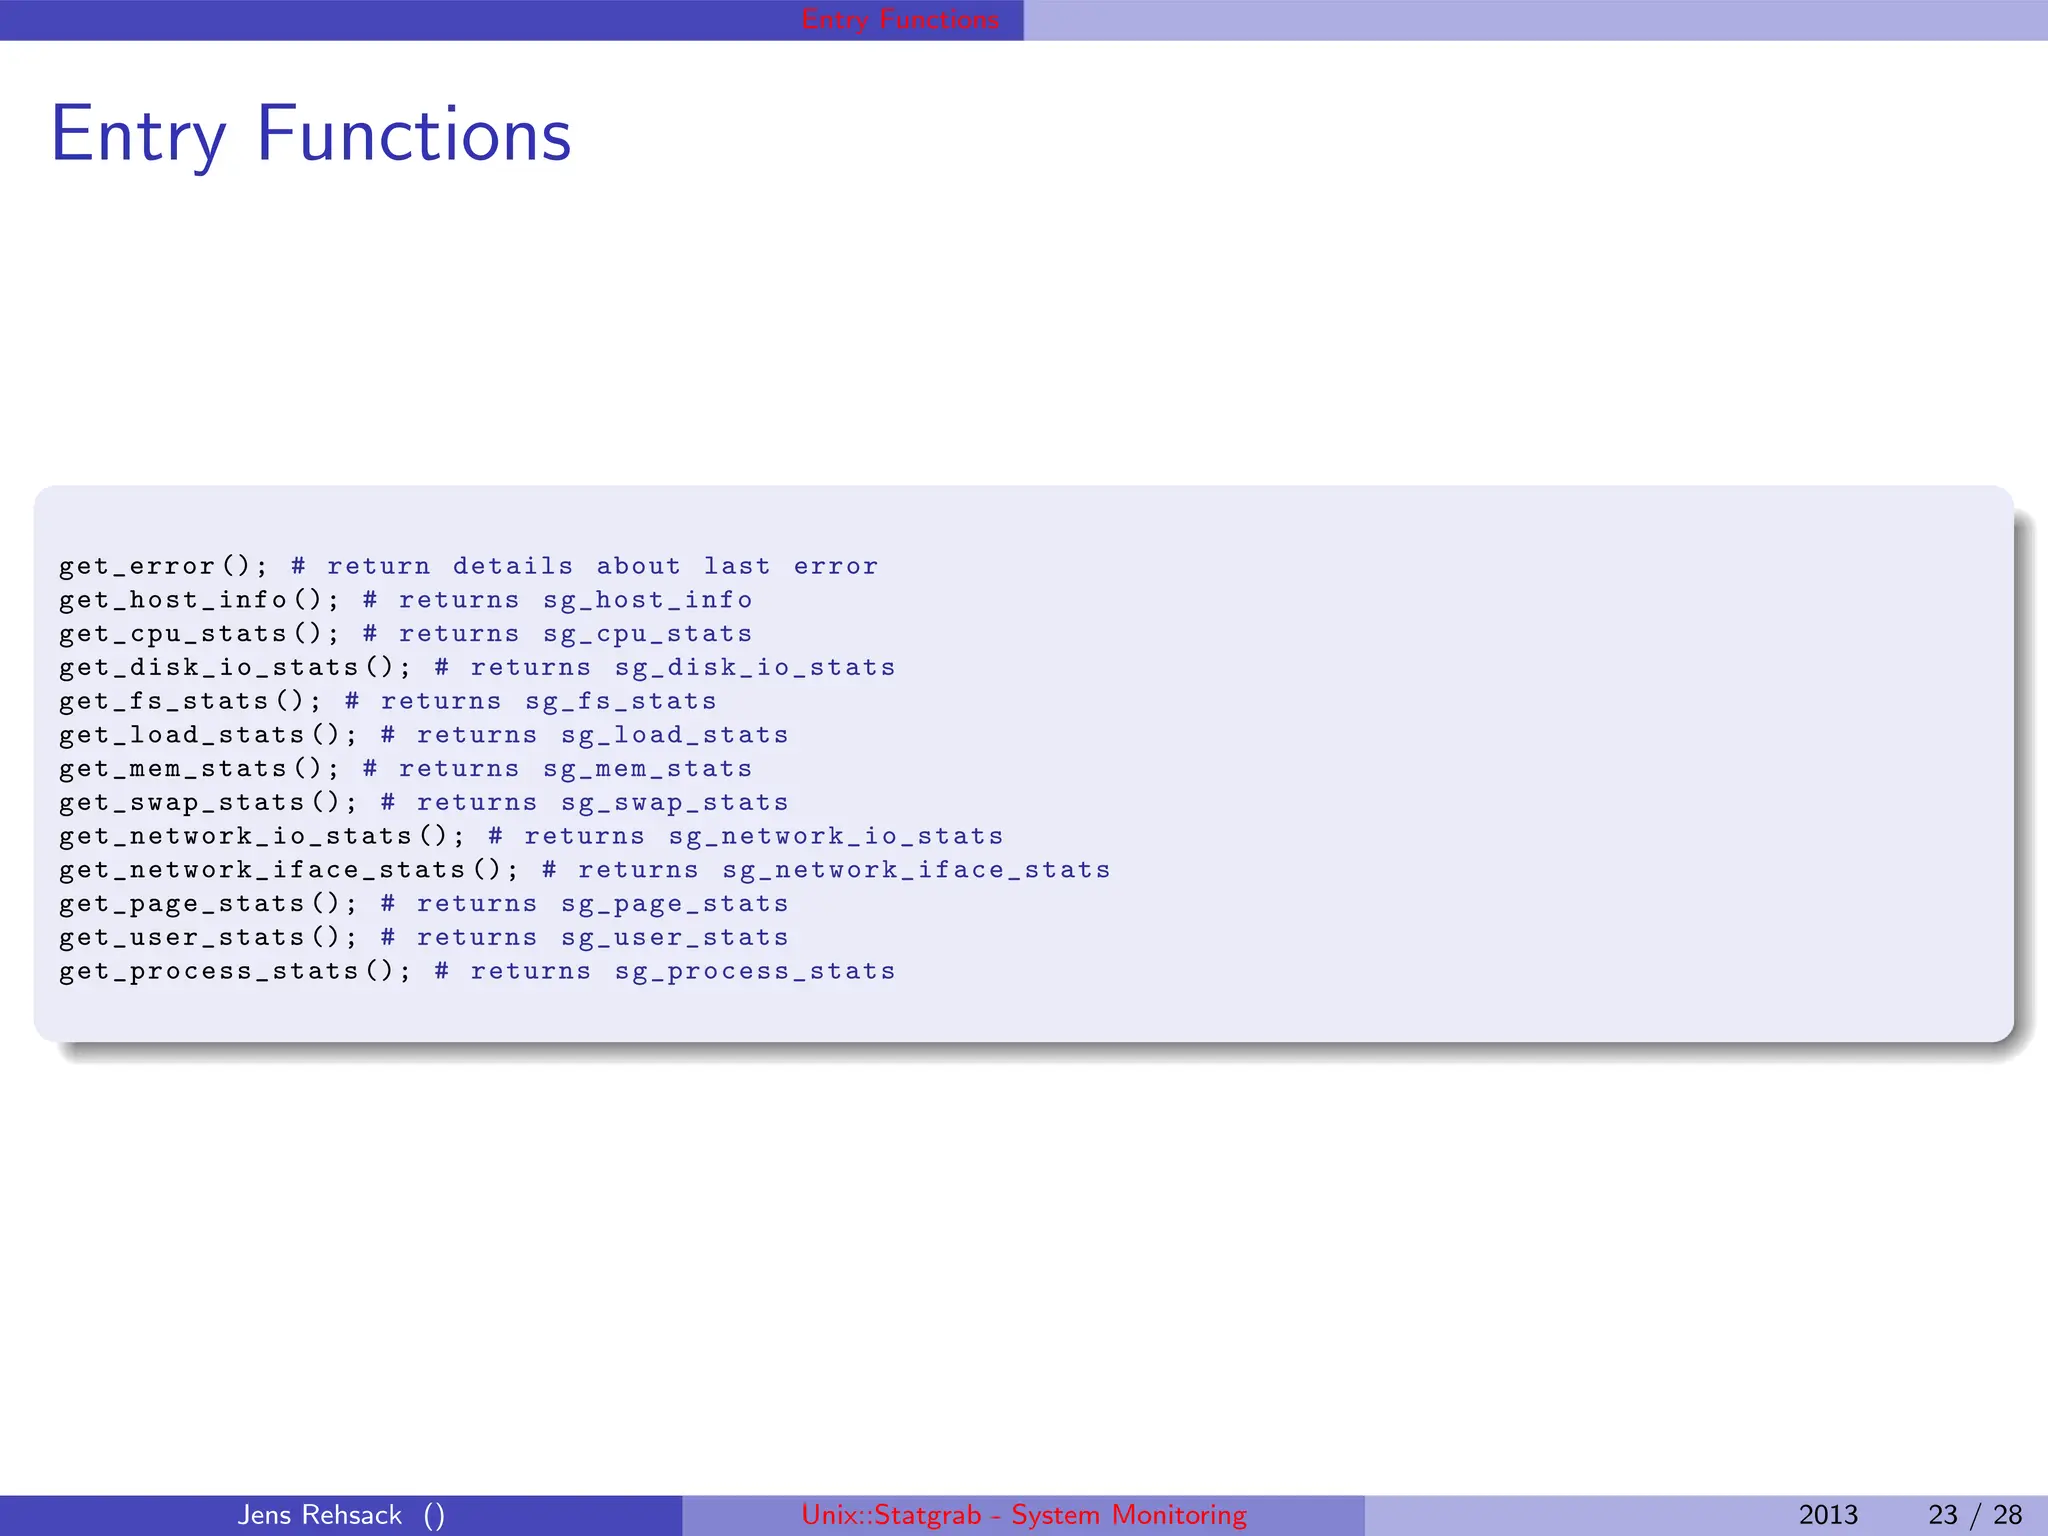Click the Entry Functions slide title
The width and height of the screenshot is (2048, 1536).
click(311, 135)
